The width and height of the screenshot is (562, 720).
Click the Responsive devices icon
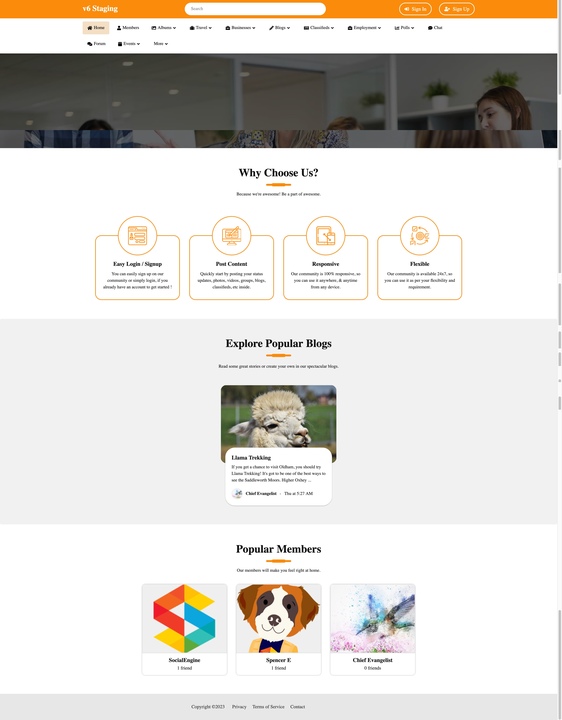[x=326, y=236]
